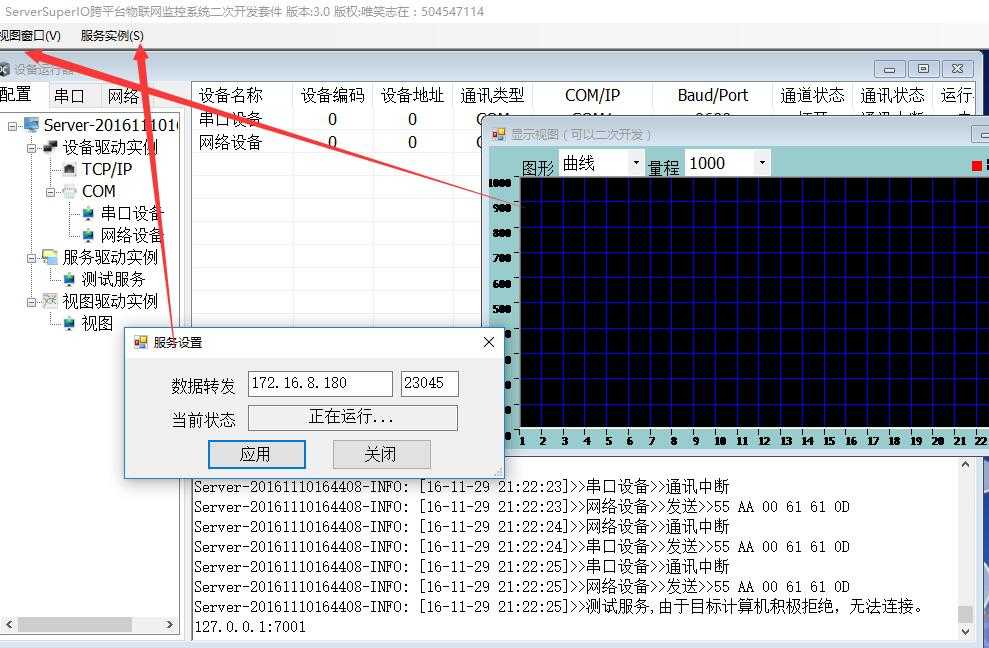Image resolution: width=989 pixels, height=648 pixels.
Task: Click the log scrollbar up arrow
Action: click(965, 465)
